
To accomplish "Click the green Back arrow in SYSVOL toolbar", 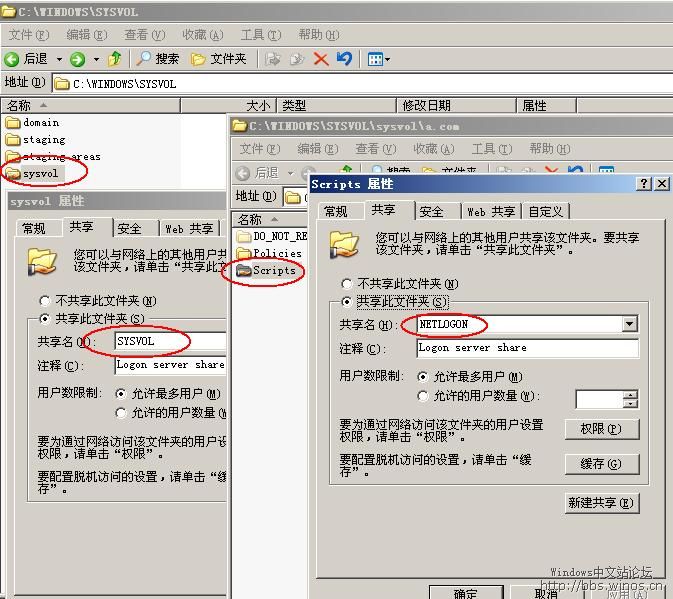I will [x=12, y=59].
